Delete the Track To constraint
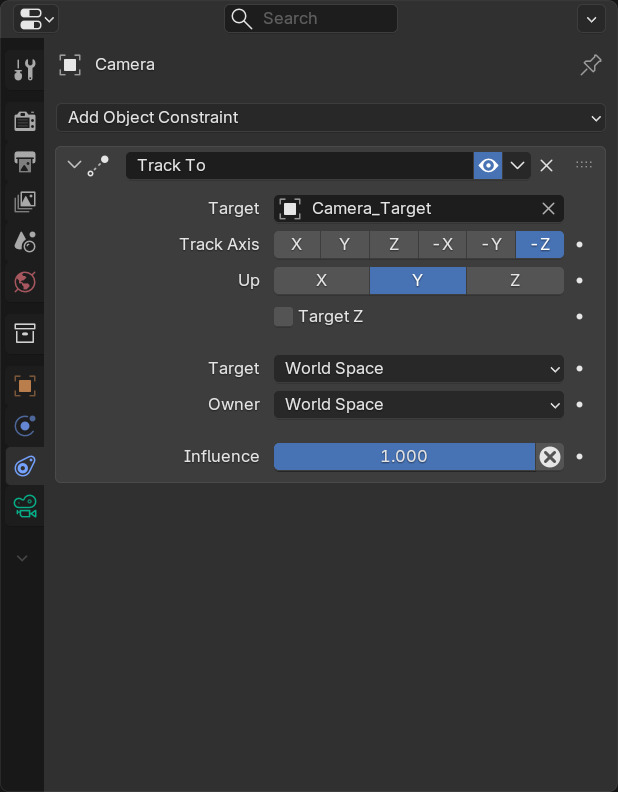618x792 pixels. coord(546,166)
